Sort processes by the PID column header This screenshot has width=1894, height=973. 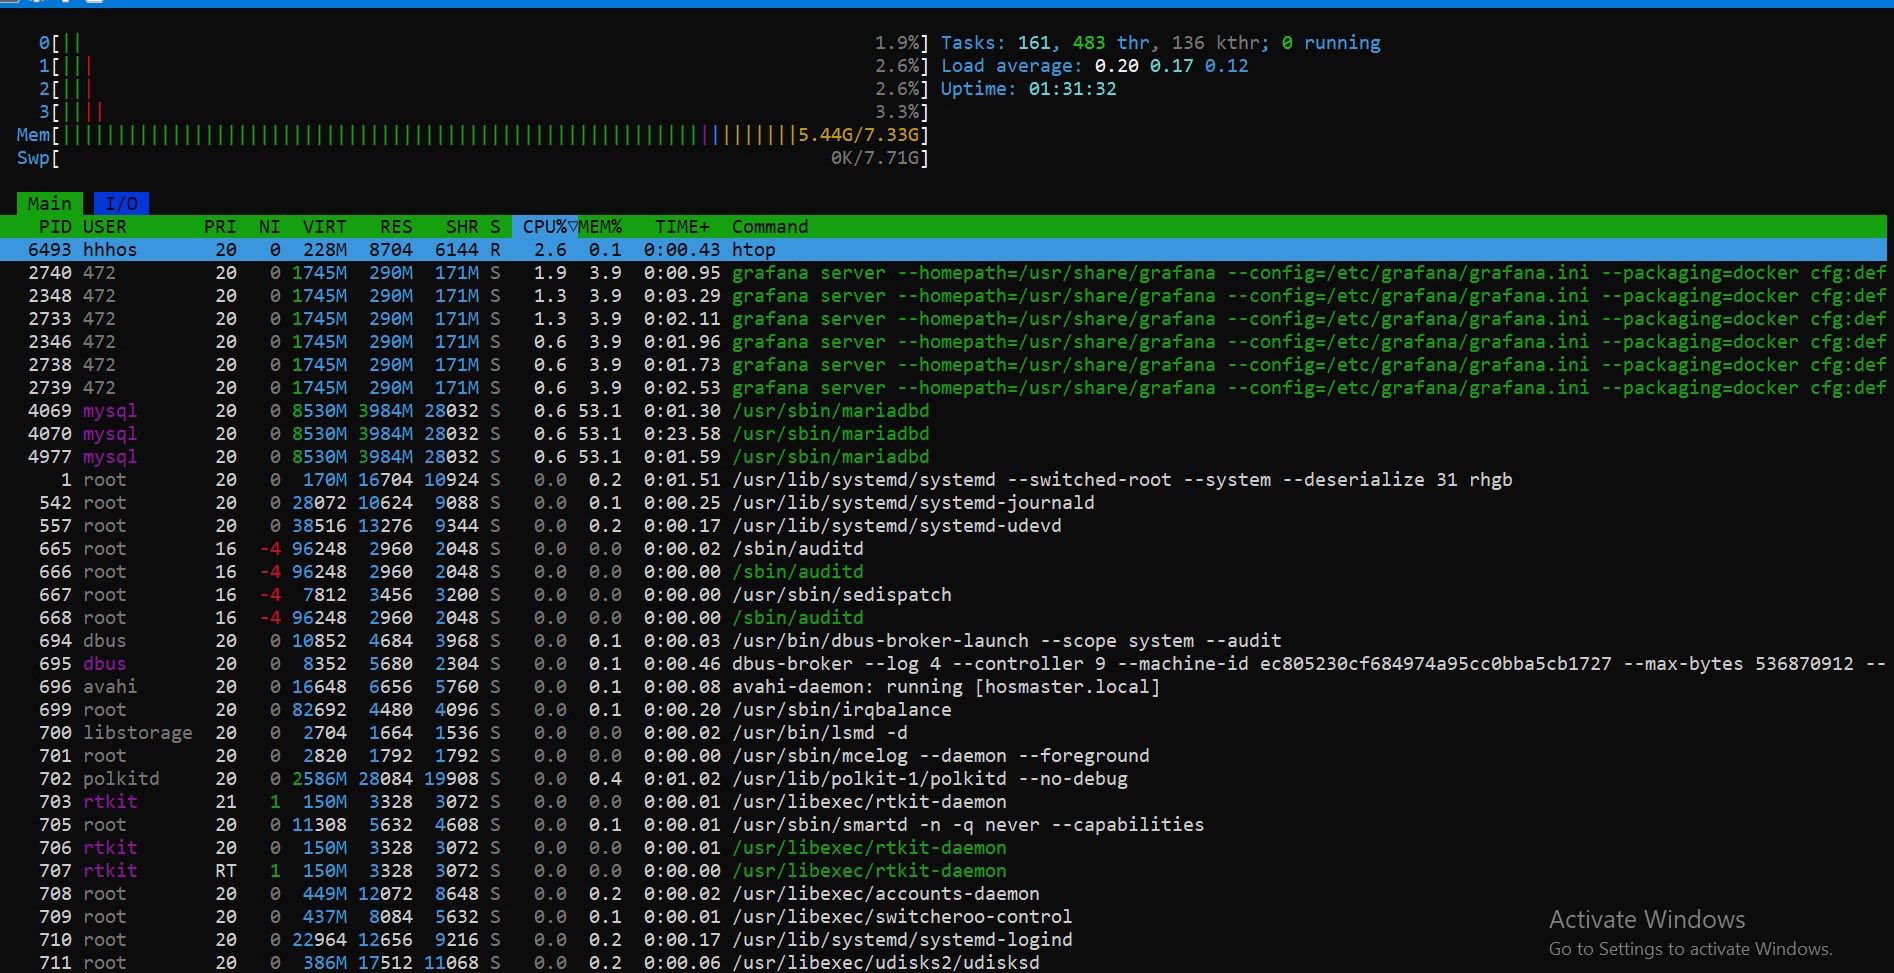55,227
